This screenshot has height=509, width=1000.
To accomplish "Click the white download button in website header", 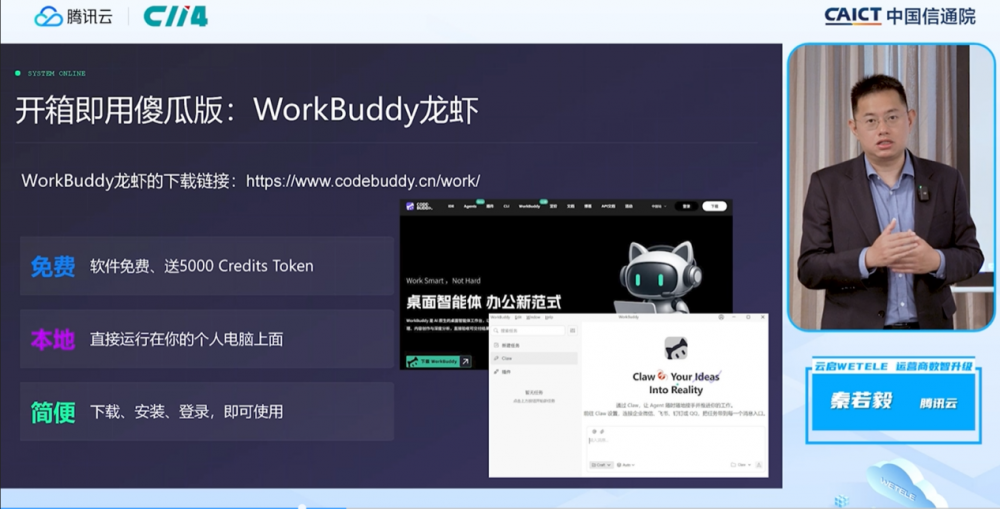I will point(714,206).
